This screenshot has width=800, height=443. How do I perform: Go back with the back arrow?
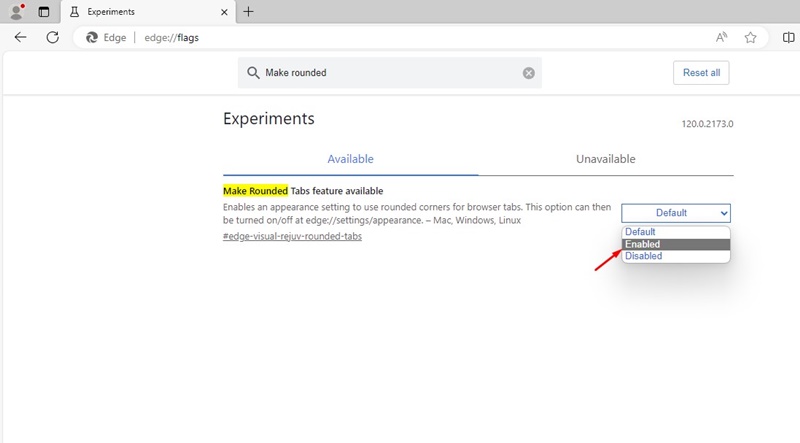click(20, 37)
